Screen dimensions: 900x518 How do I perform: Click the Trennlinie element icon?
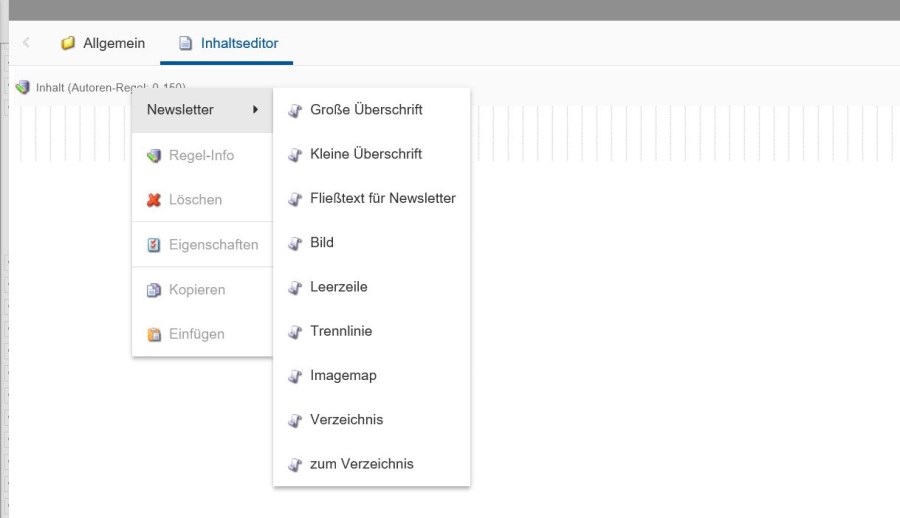tap(295, 331)
